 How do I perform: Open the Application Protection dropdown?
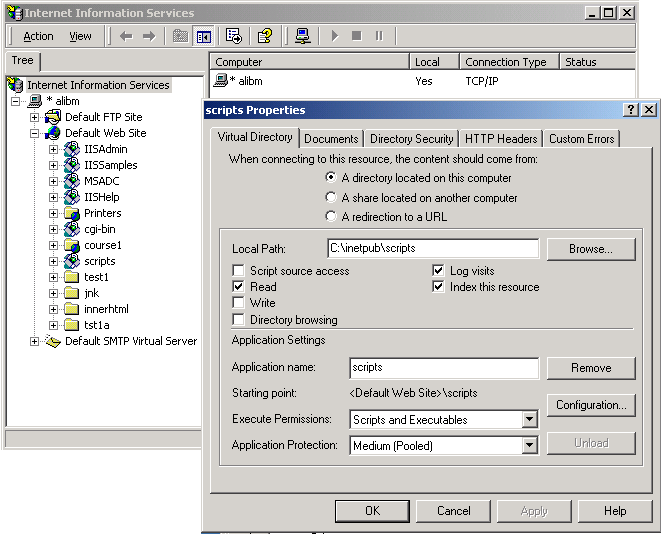(x=529, y=445)
